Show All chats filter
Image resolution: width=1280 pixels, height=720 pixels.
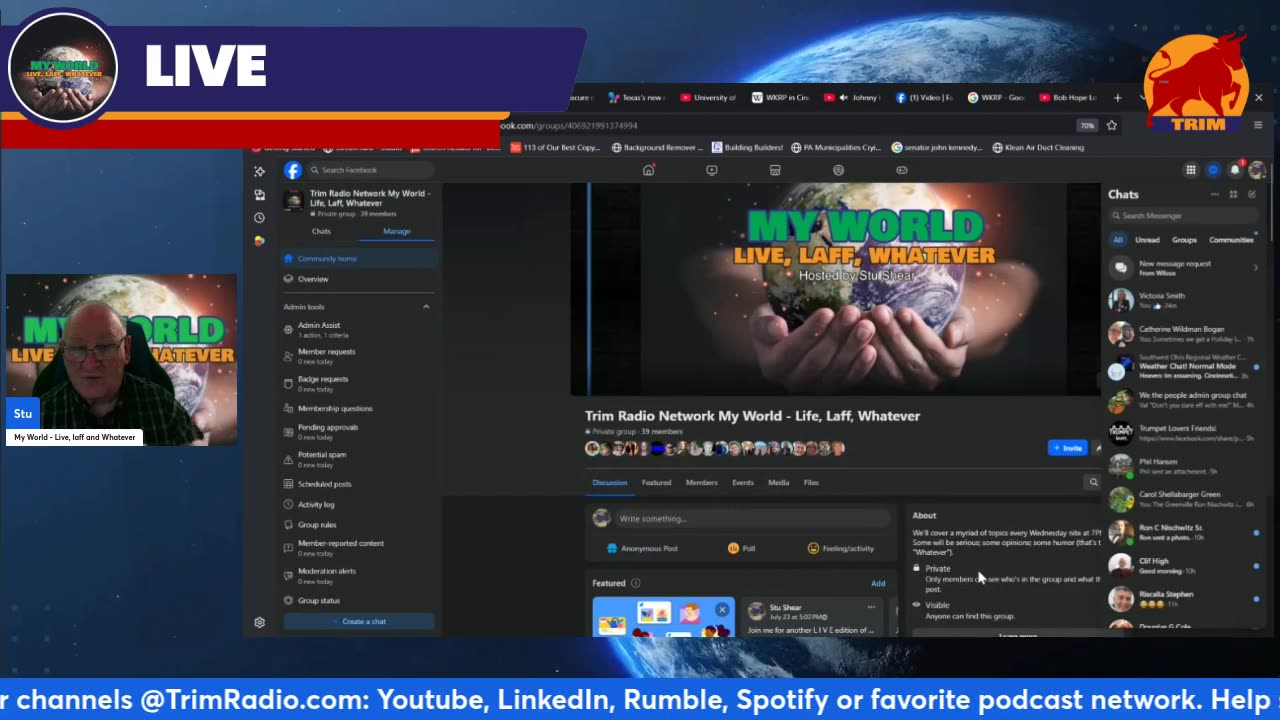[1118, 240]
